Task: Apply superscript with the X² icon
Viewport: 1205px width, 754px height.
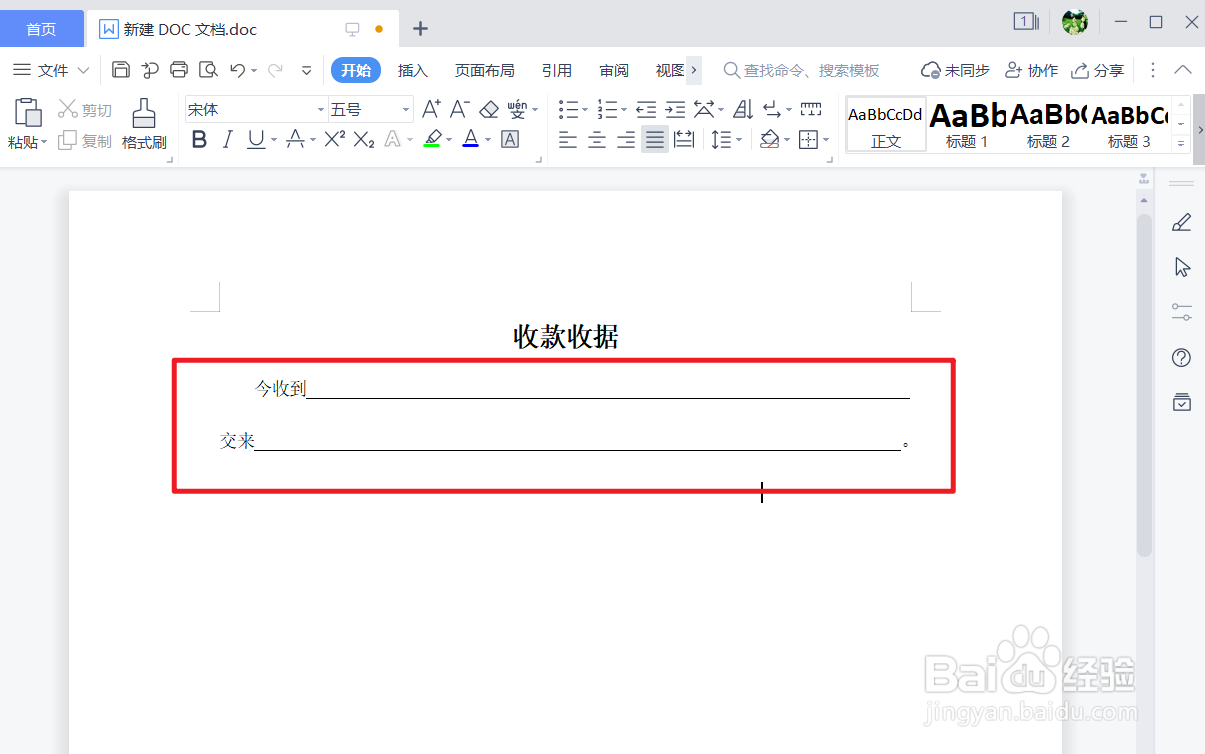Action: (x=335, y=139)
